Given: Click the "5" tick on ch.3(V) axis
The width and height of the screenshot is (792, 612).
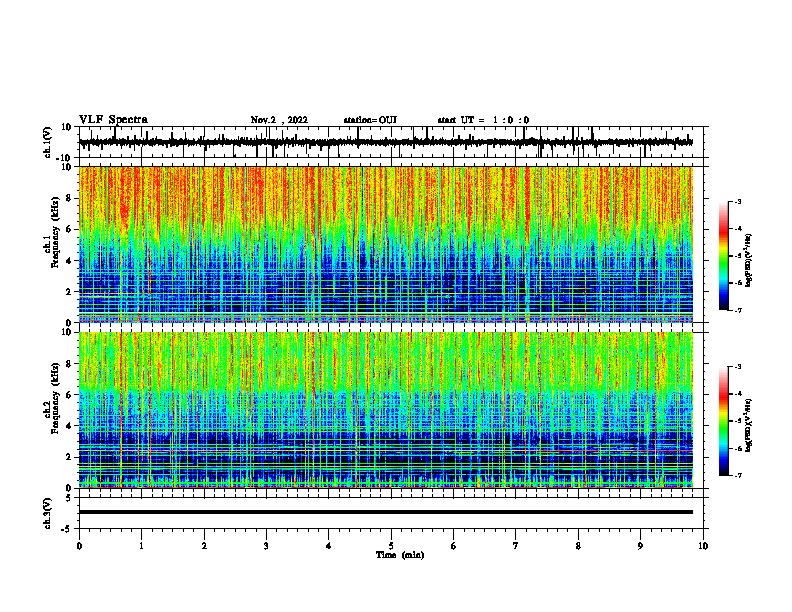Looking at the screenshot, I should click(70, 497).
